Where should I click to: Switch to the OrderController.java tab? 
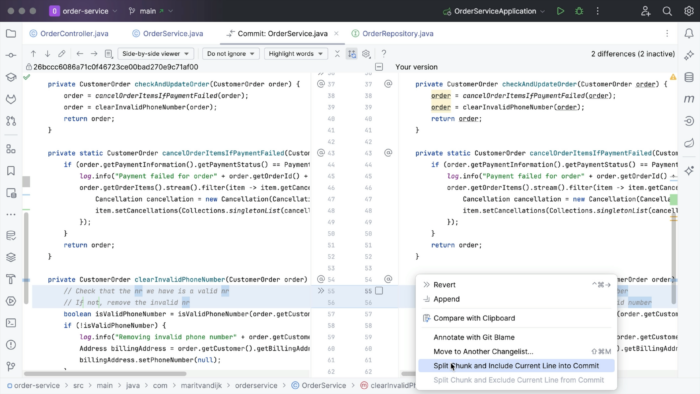click(x=69, y=33)
